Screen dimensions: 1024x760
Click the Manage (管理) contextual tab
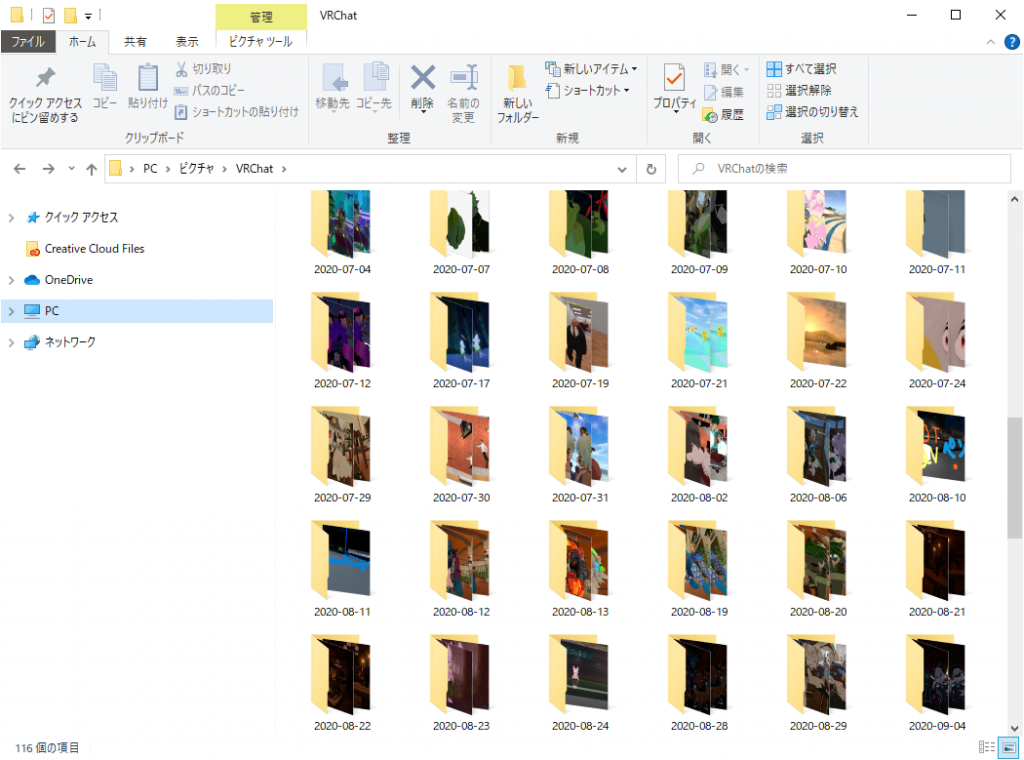click(261, 16)
